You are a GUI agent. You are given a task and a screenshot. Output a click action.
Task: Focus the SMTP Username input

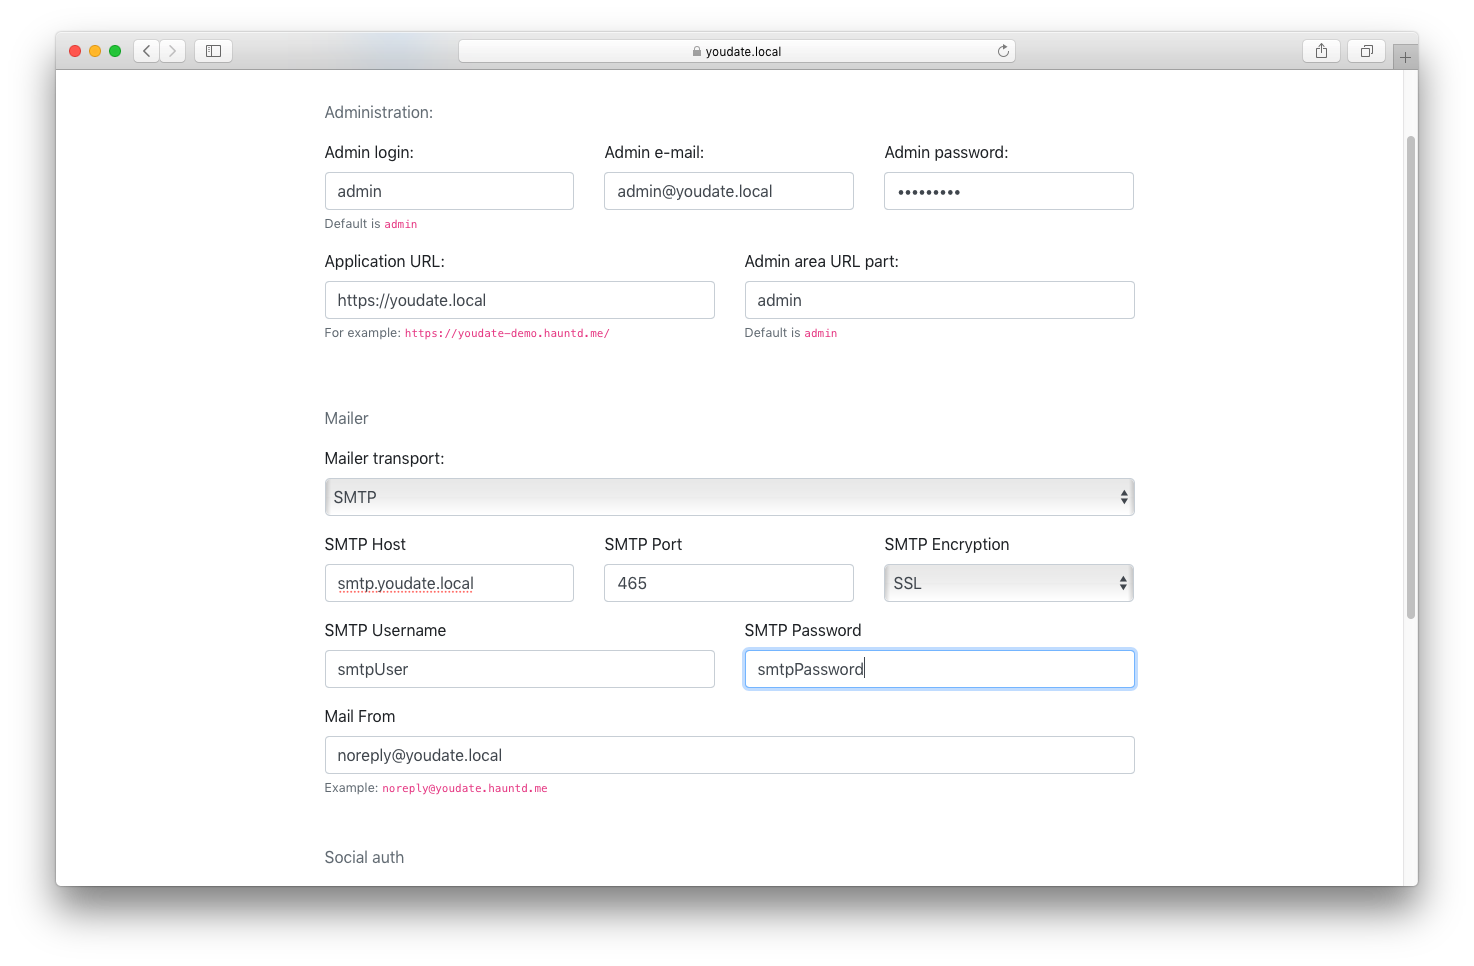(519, 669)
